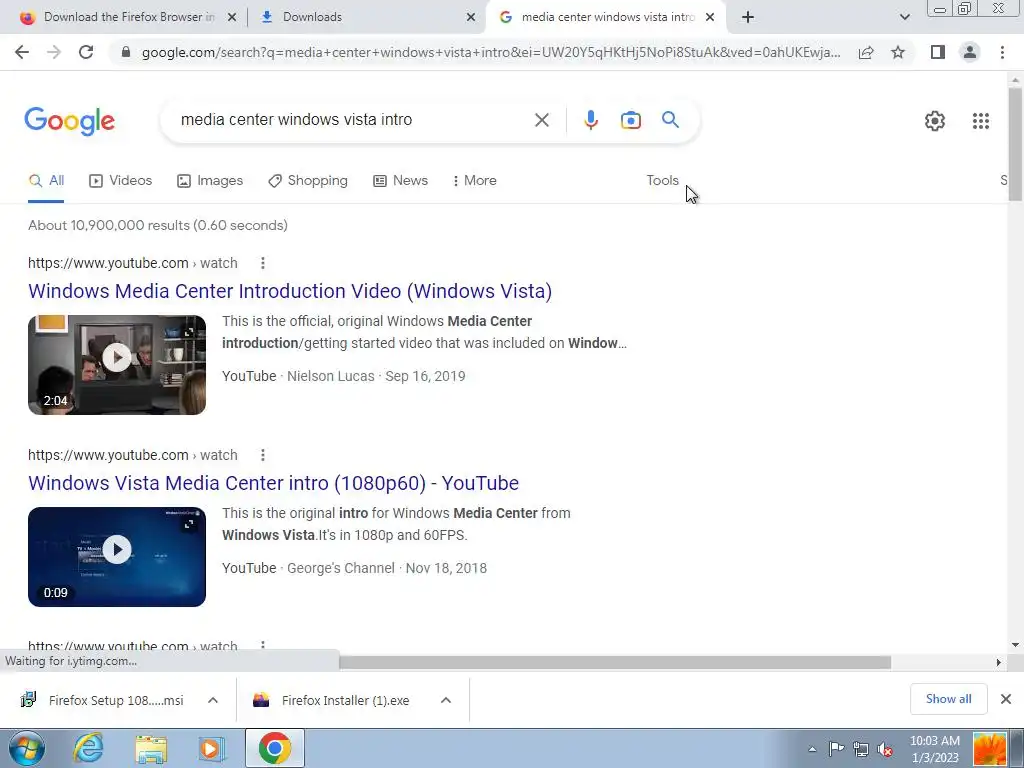
Task: Click the Action Center flag icon
Action: (x=836, y=749)
